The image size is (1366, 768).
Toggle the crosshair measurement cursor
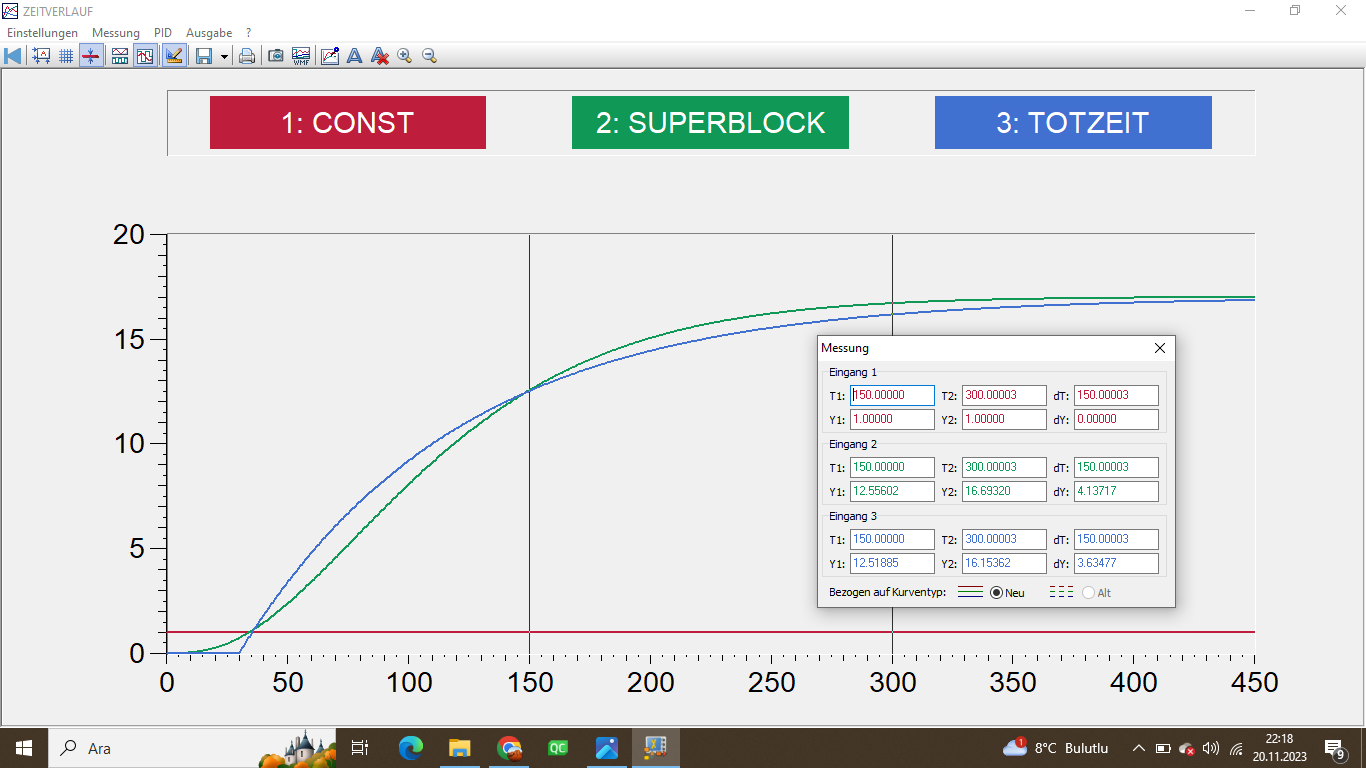(x=91, y=56)
